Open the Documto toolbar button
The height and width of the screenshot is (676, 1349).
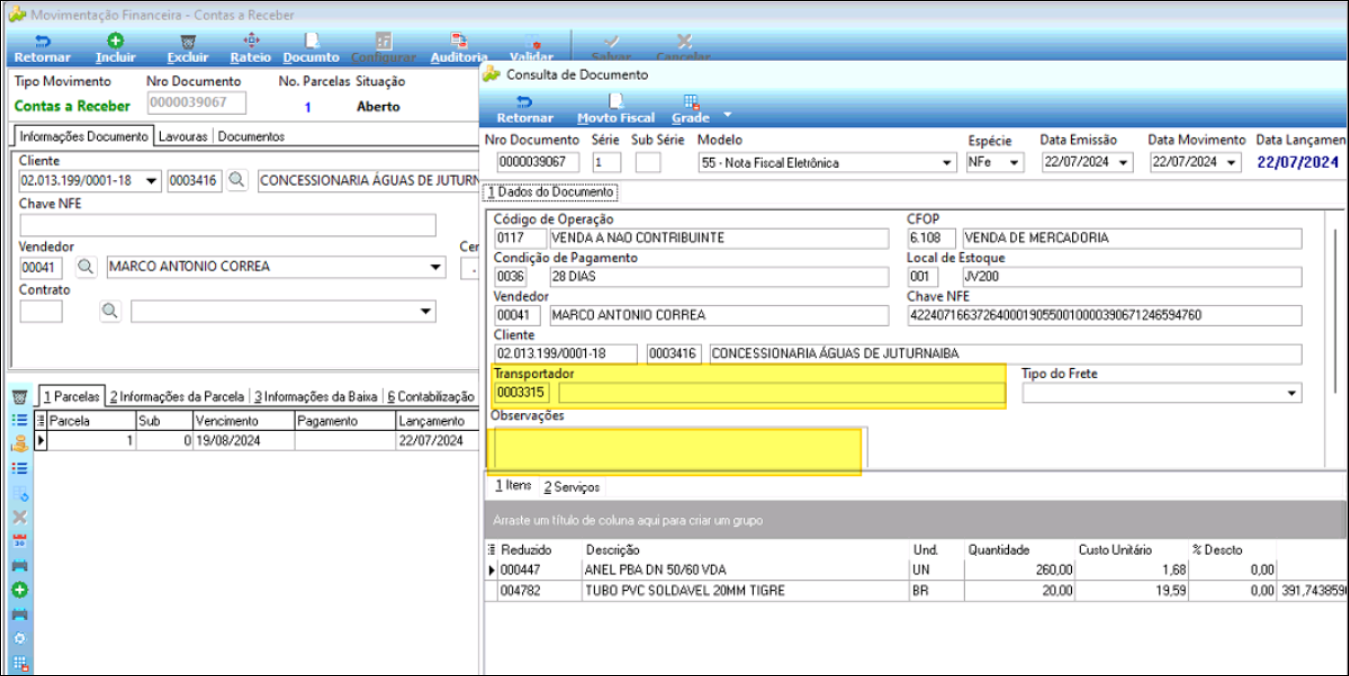[x=311, y=48]
